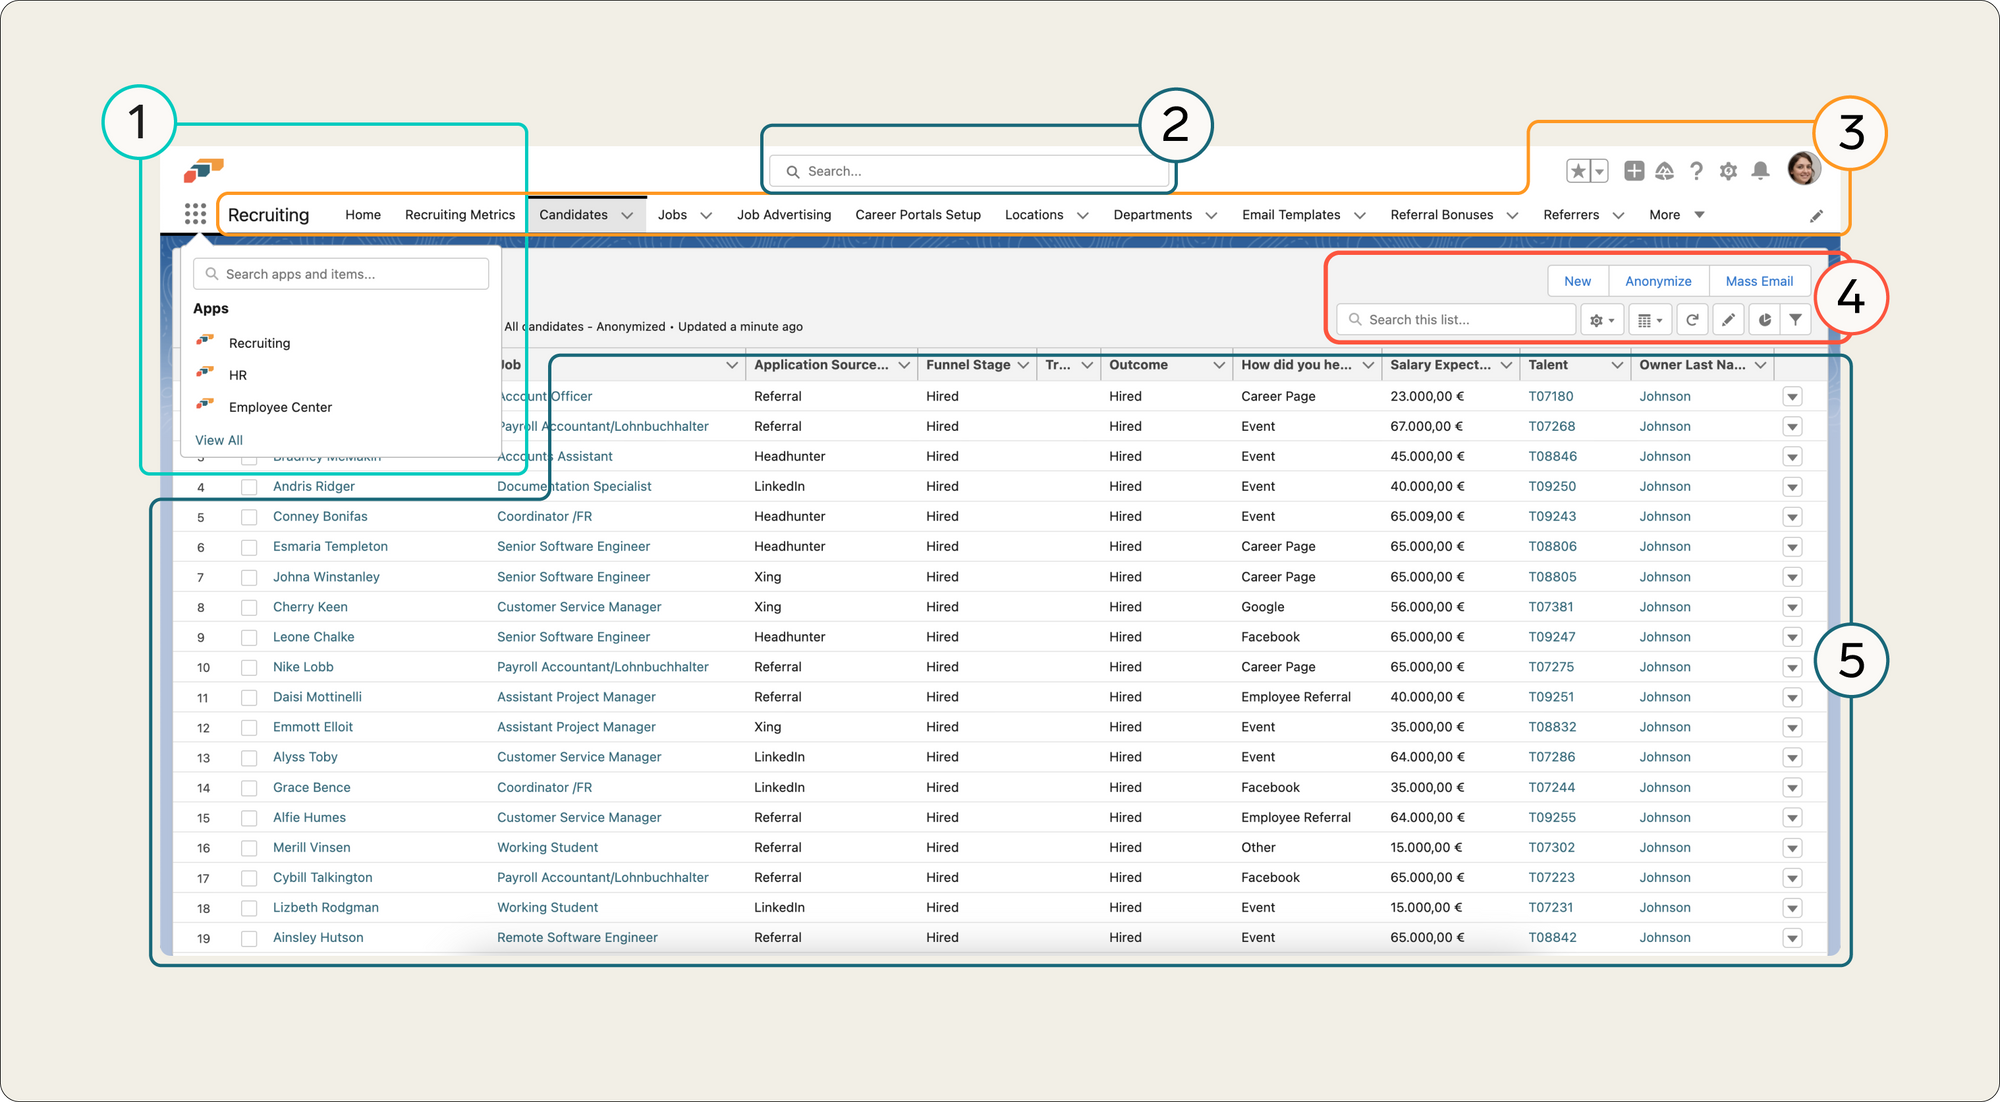Select the checkbox beside Ainsley Hutson
Image resolution: width=2000 pixels, height=1102 pixels.
tap(249, 937)
